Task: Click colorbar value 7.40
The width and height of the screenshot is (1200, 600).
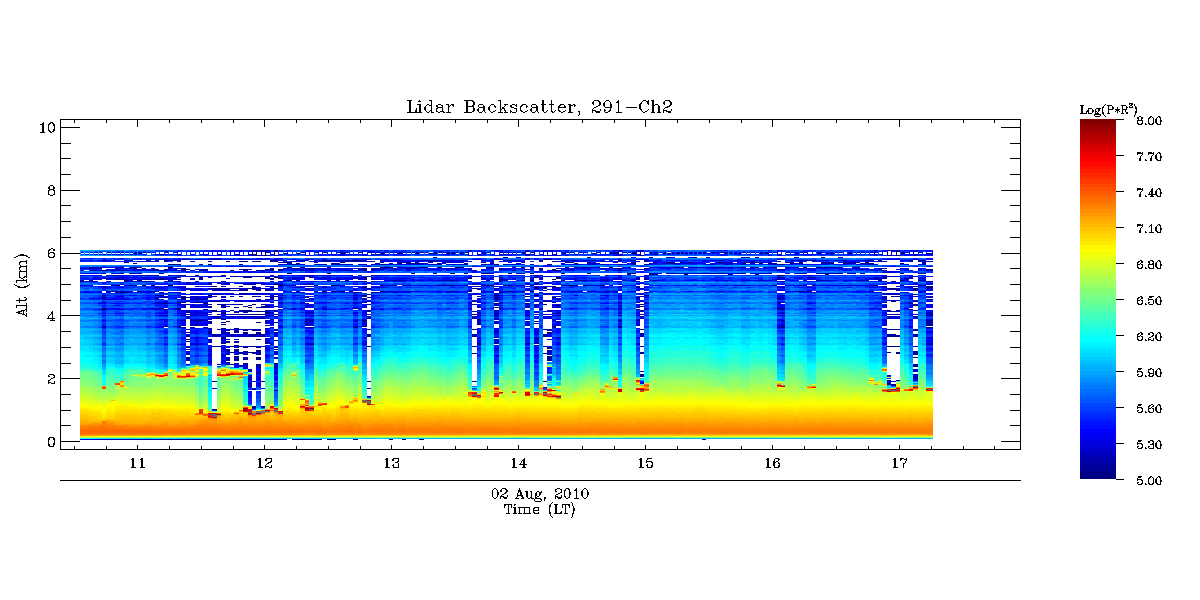Action: (x=1148, y=192)
